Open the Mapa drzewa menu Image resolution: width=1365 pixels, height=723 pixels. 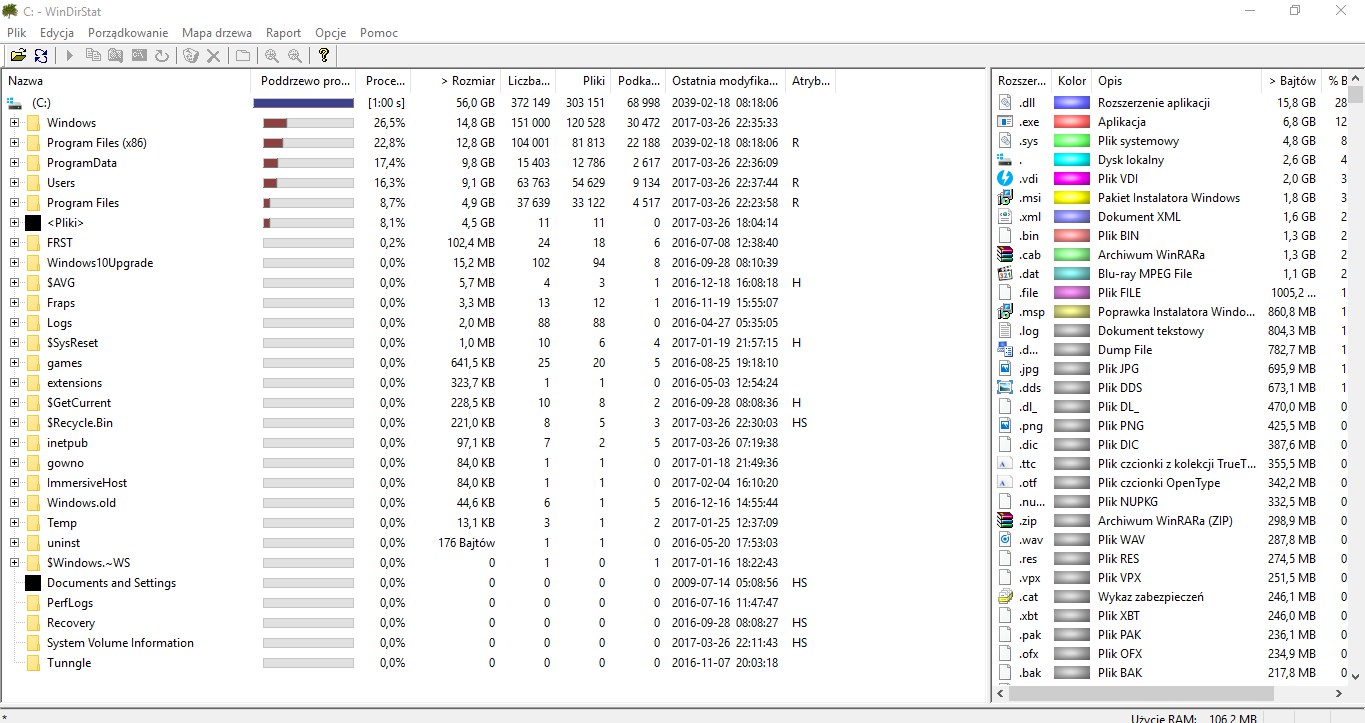pos(217,33)
